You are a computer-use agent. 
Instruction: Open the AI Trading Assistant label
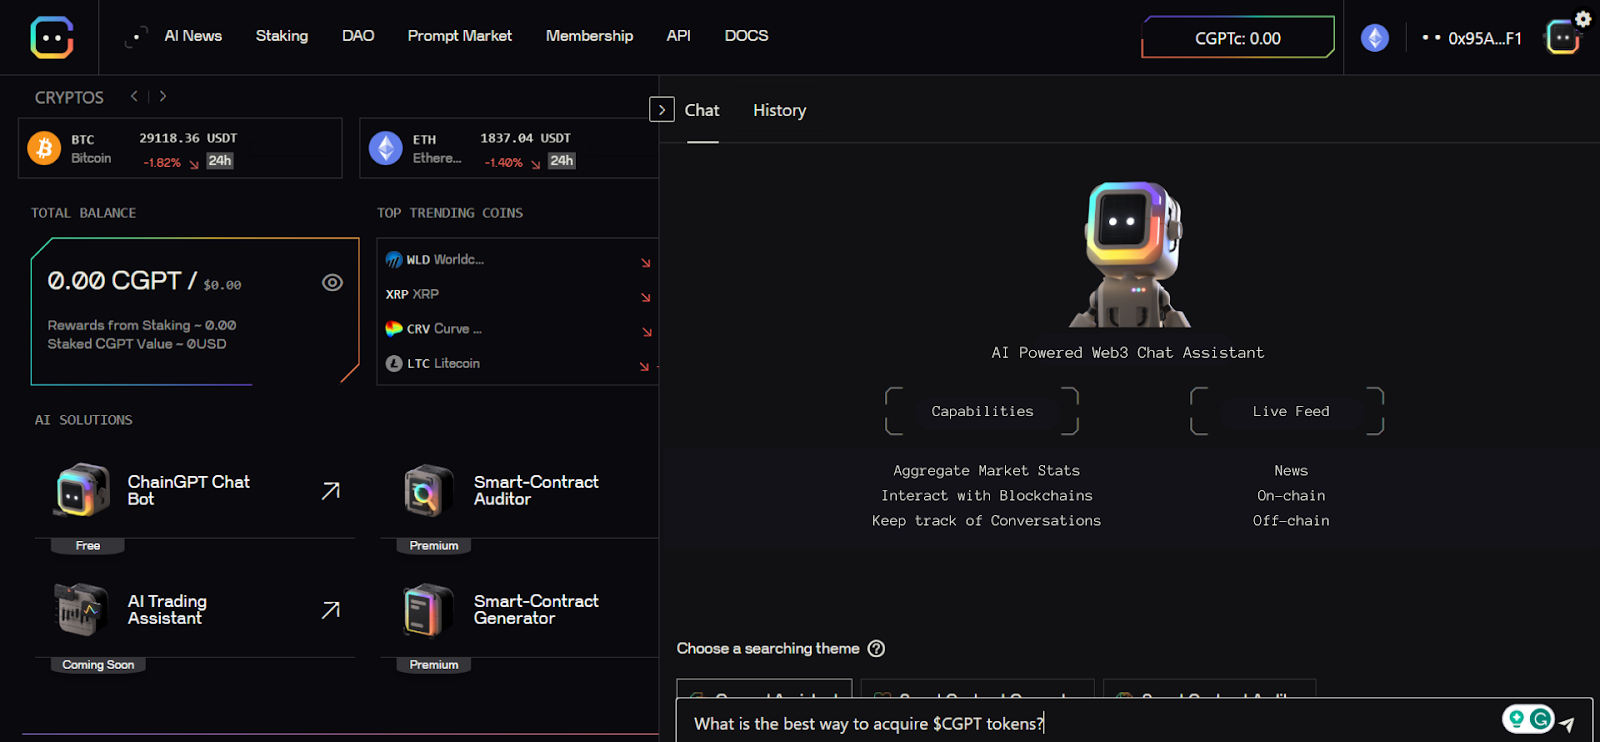pos(167,609)
